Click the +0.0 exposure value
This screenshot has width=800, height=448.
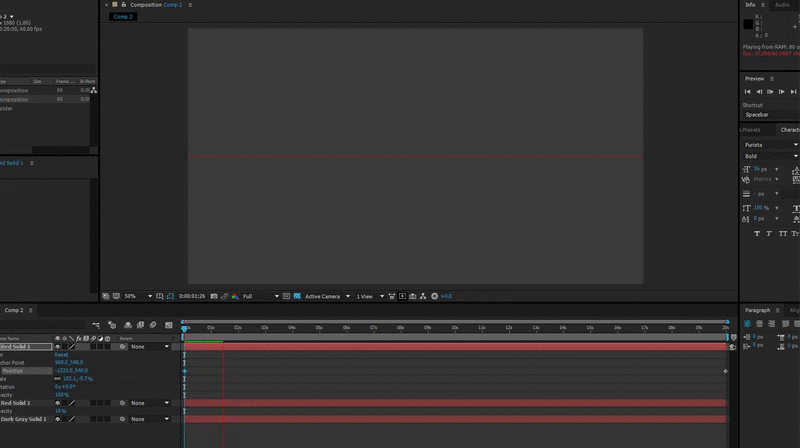click(x=446, y=296)
